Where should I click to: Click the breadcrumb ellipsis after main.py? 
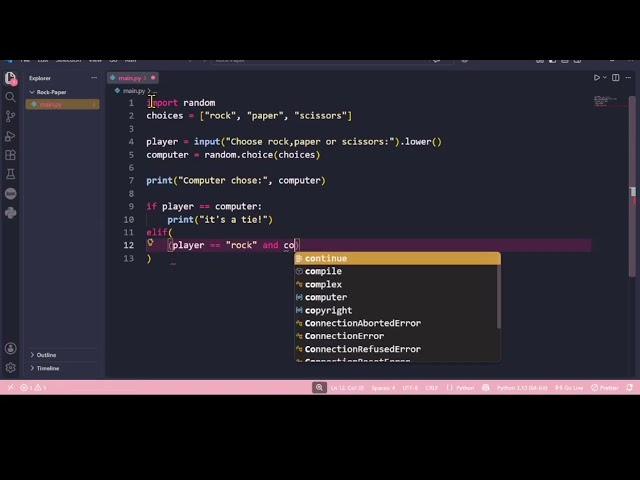155,91
